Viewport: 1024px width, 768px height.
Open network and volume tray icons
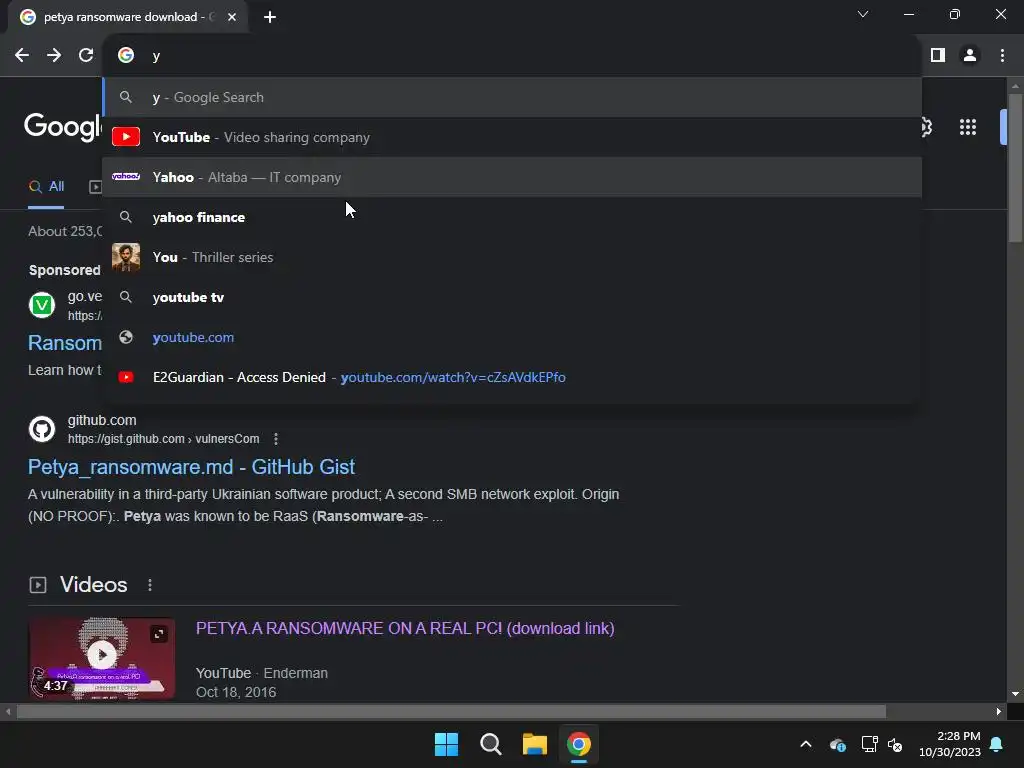click(x=882, y=744)
